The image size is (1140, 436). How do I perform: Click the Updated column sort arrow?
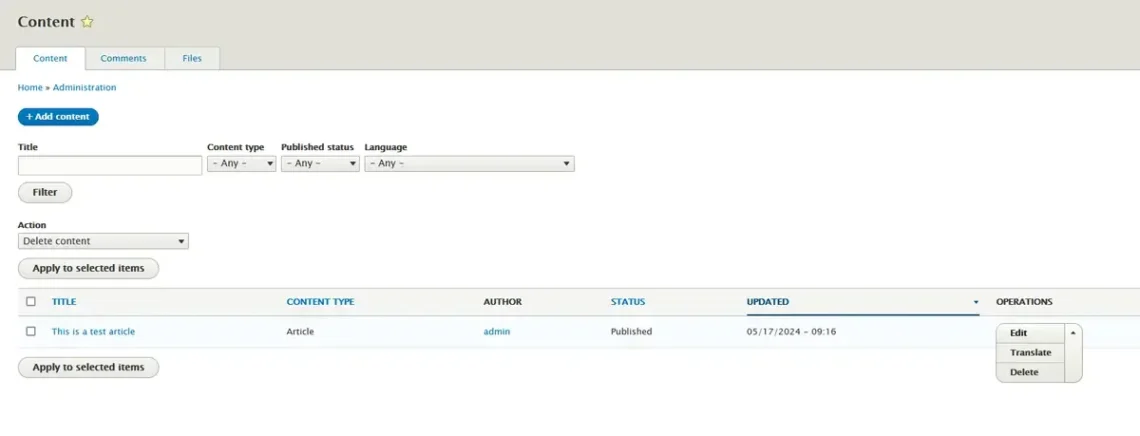point(975,302)
